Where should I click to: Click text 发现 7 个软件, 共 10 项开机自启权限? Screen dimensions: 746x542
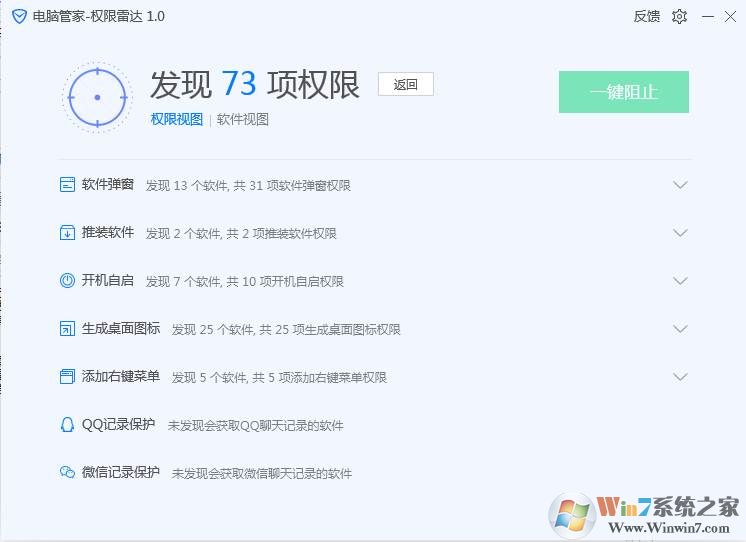coord(245,282)
